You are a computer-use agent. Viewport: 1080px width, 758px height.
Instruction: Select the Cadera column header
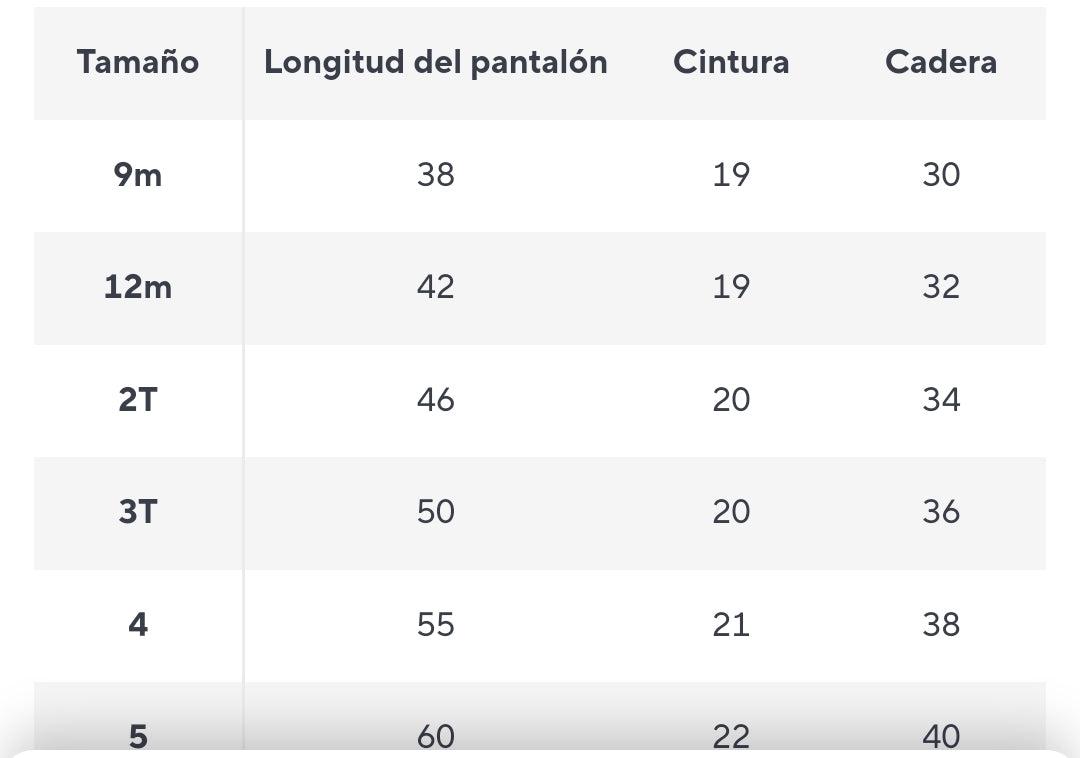940,62
